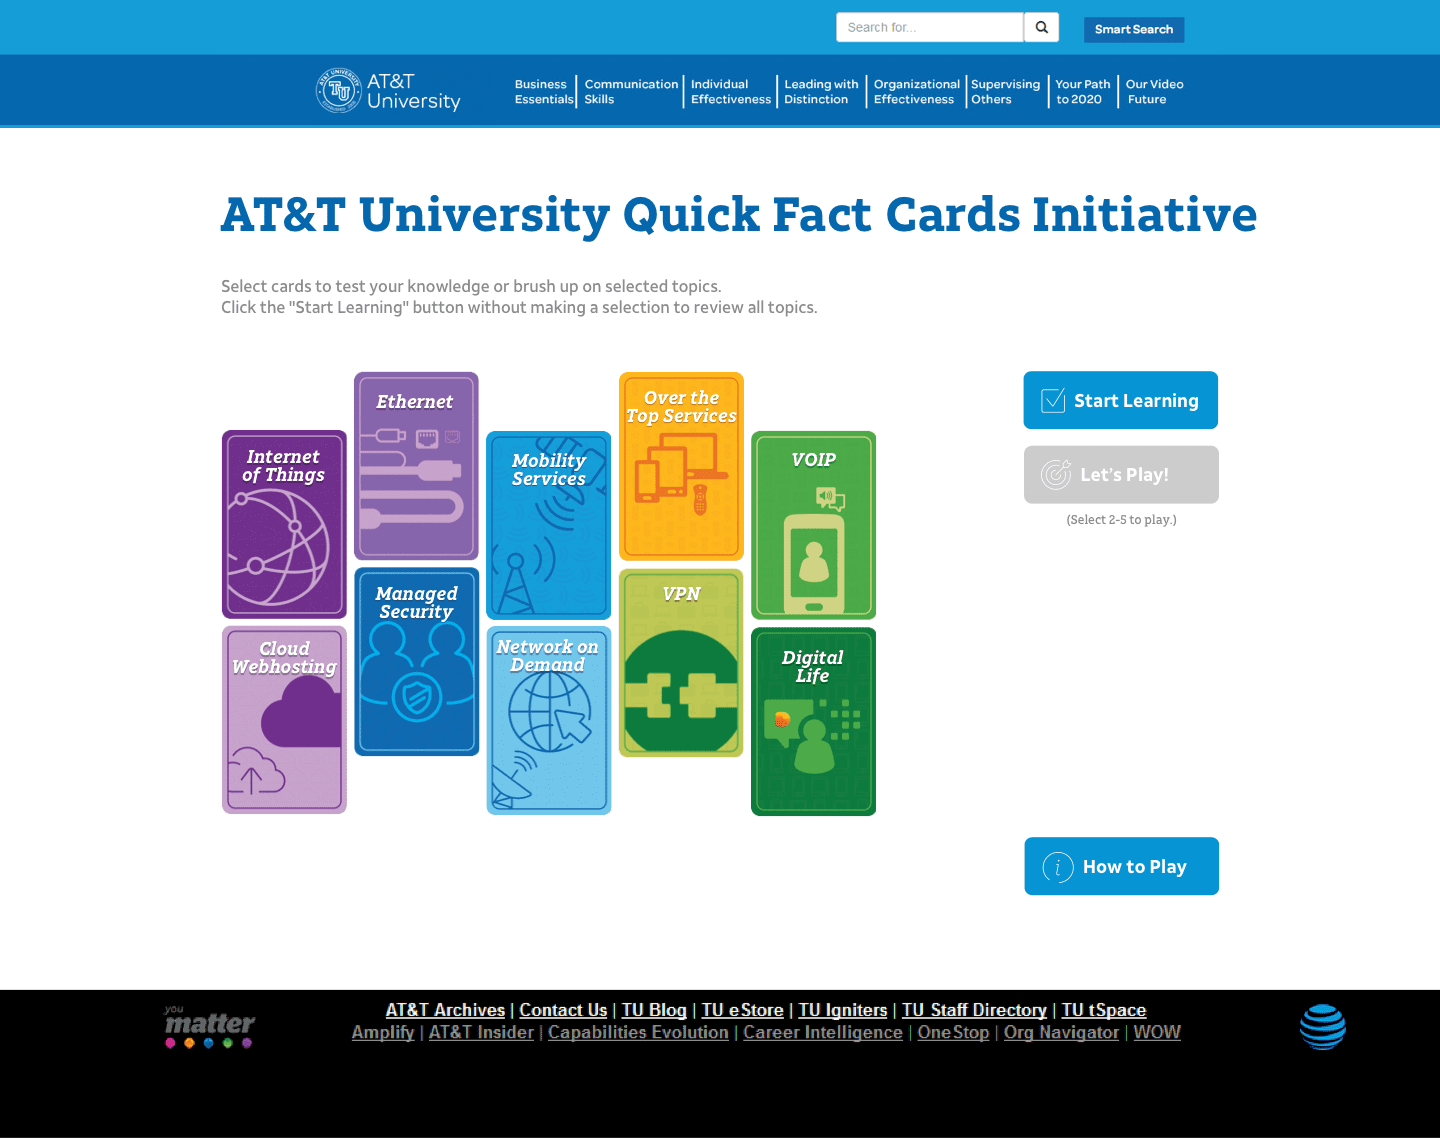The image size is (1440, 1138).
Task: Click the You Matter logo in footer
Action: [x=210, y=1026]
